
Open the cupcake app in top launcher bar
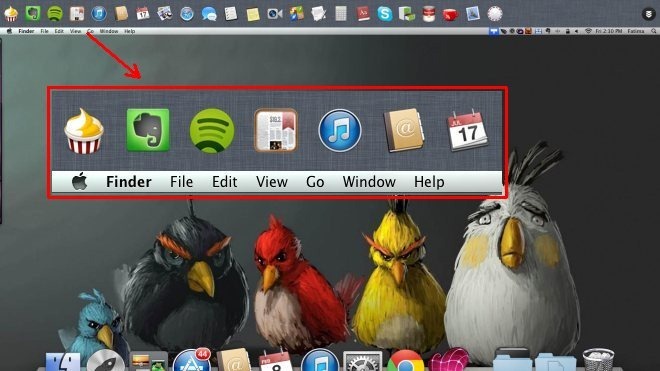(11, 14)
